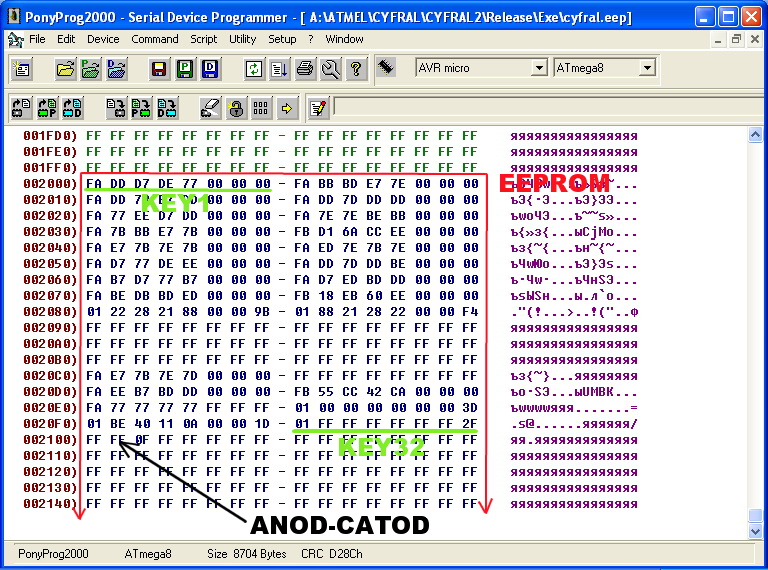
Task: Open security and configuration bits padlock icon
Action: tap(236, 108)
